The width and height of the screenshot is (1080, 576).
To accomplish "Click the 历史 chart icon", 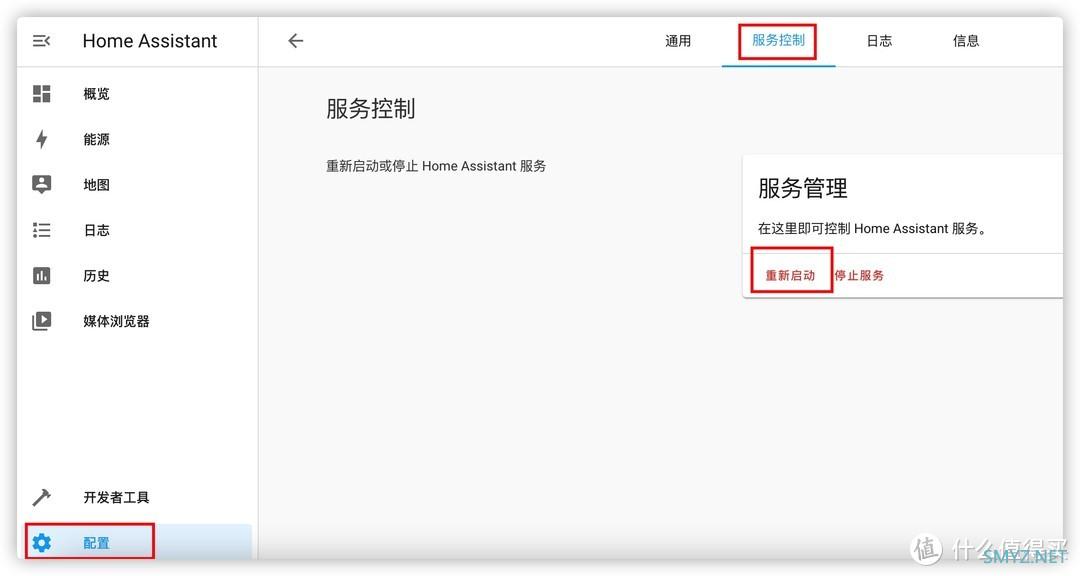I will 41,276.
